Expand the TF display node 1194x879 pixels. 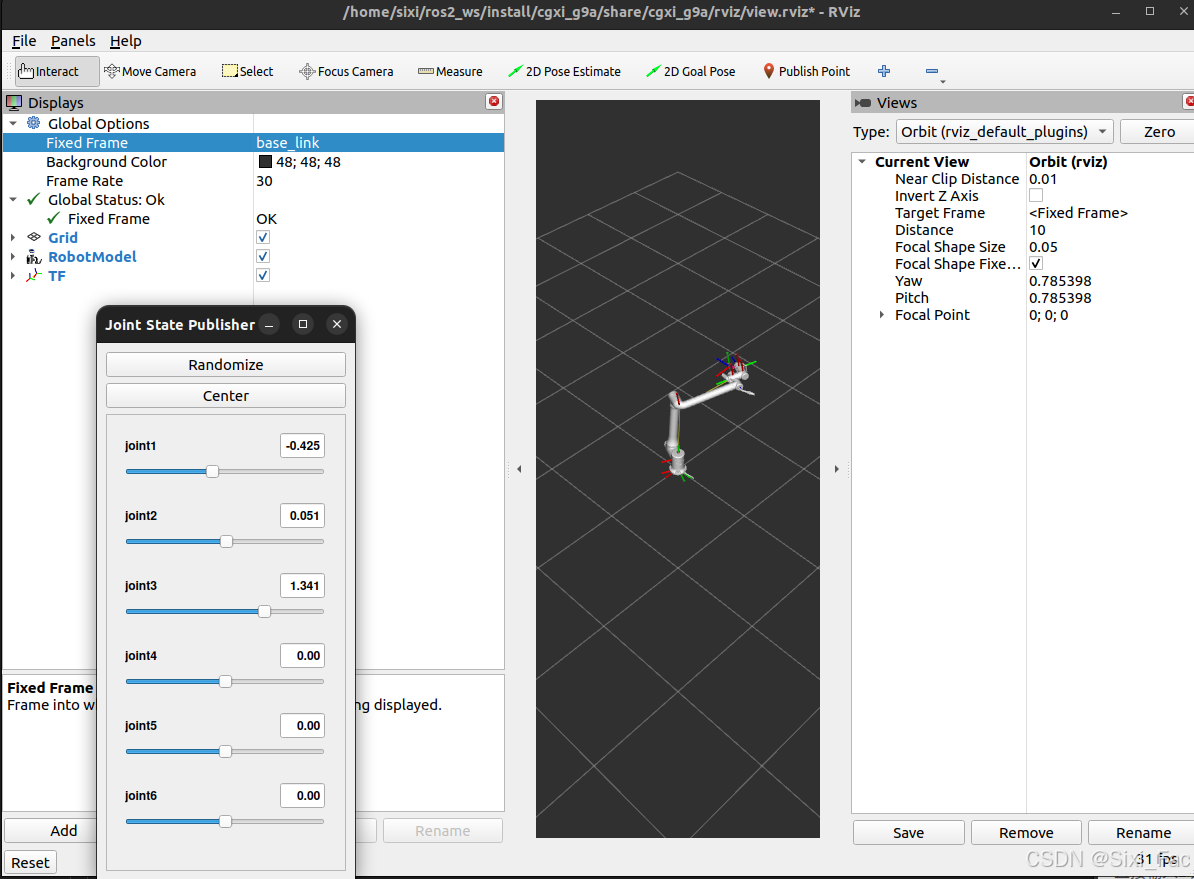coord(13,276)
